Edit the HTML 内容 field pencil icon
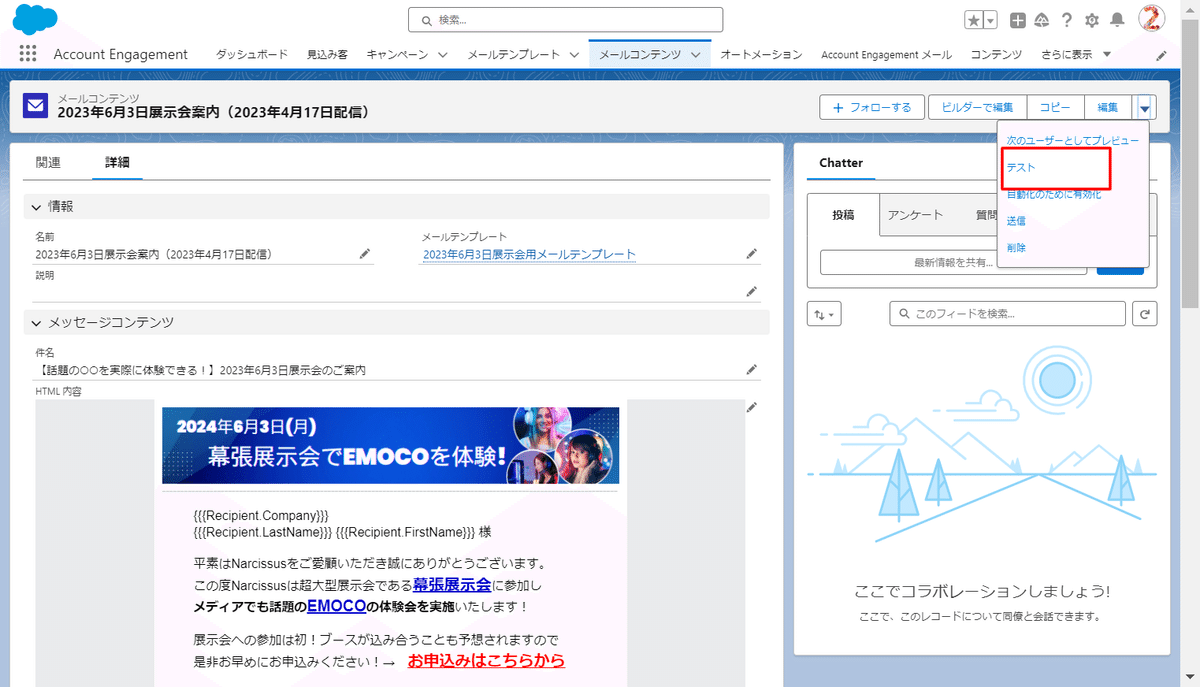 (x=751, y=407)
